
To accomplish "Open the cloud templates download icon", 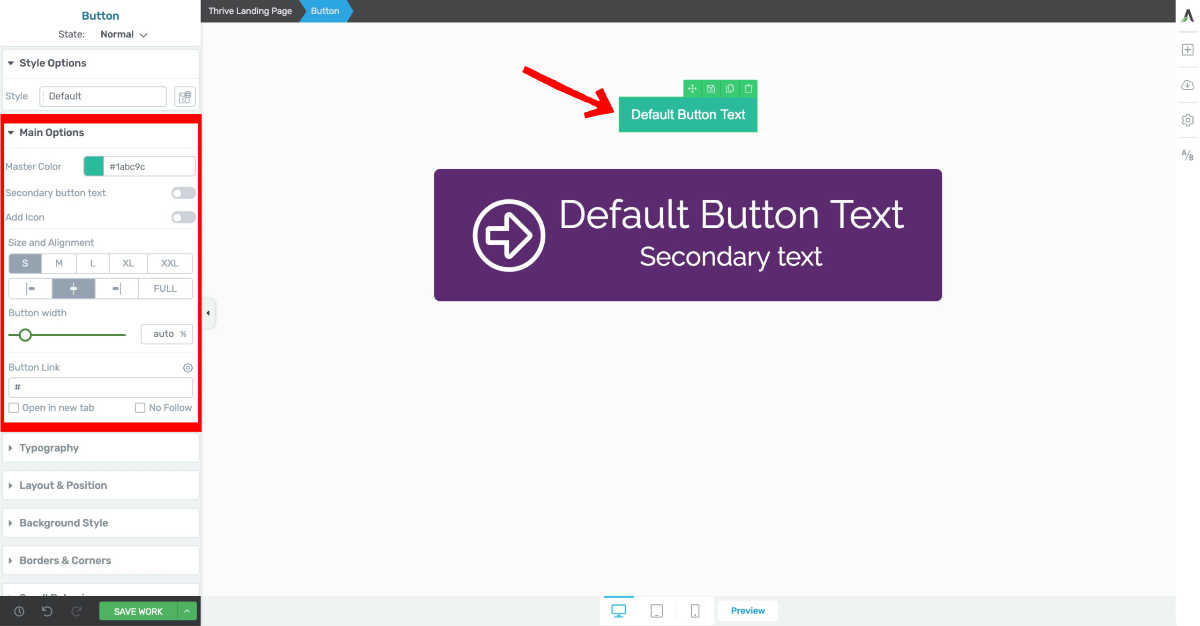I will pos(1187,85).
